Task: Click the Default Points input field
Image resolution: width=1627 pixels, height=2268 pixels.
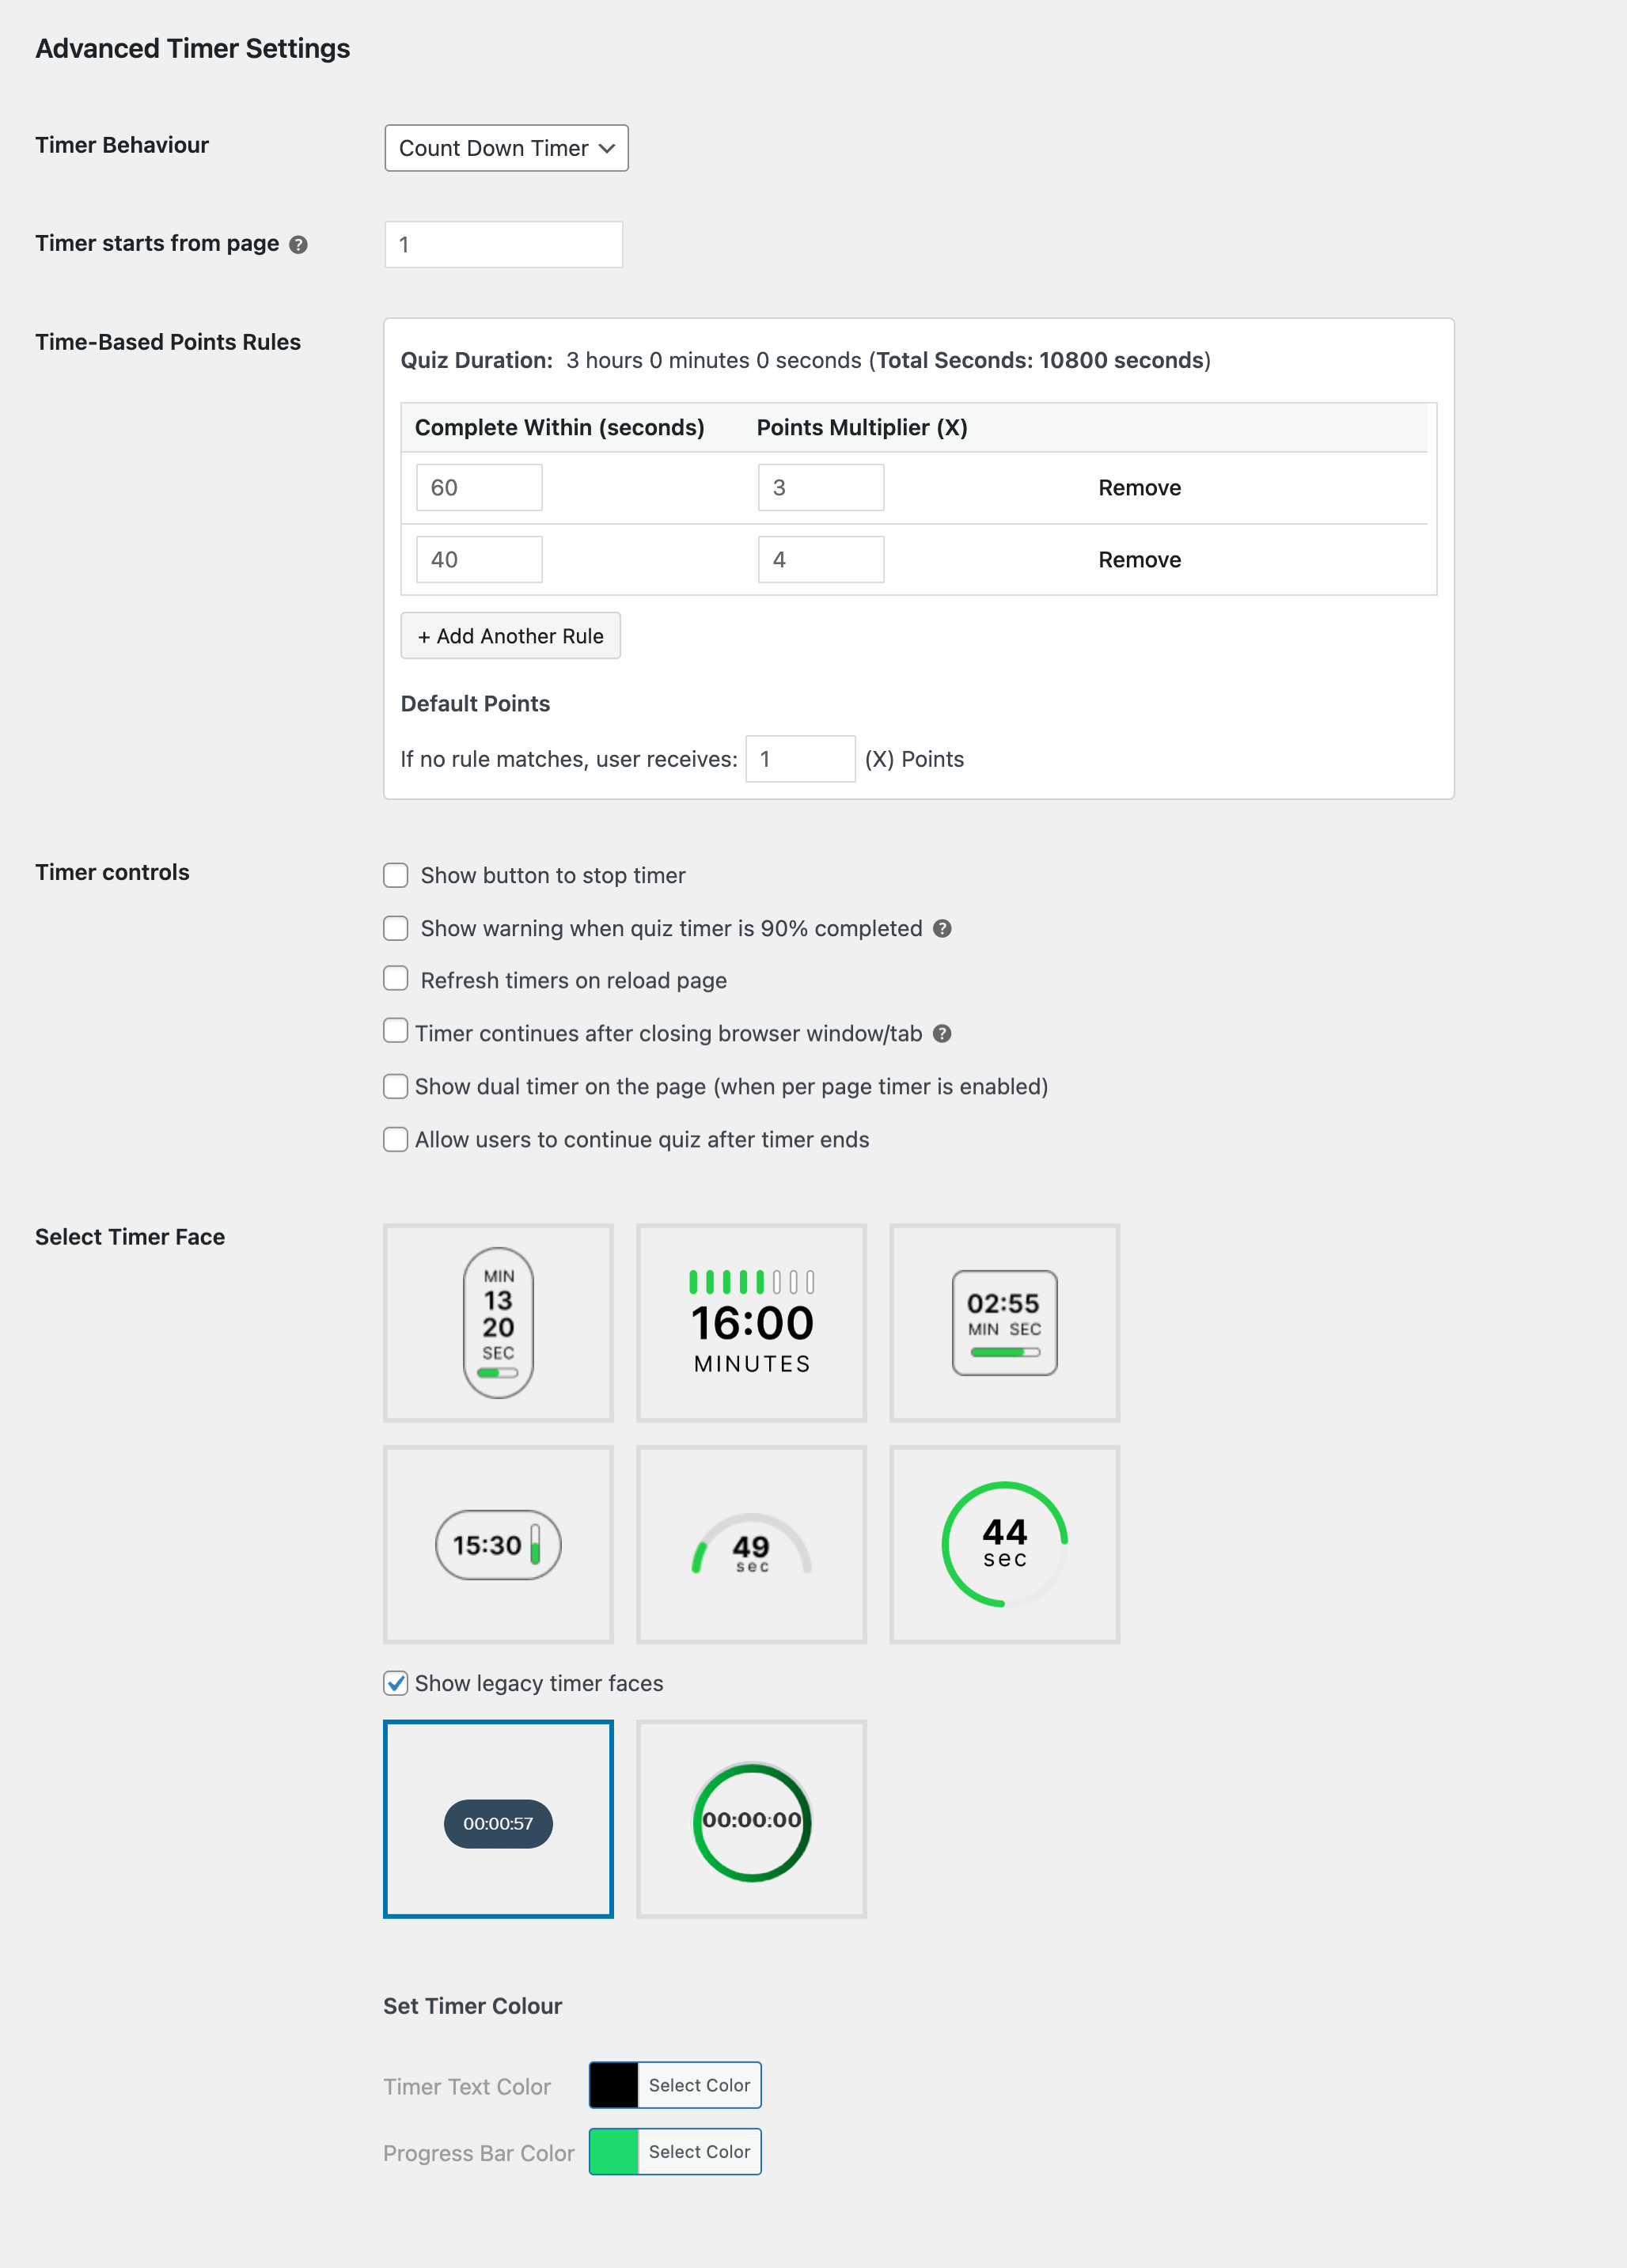Action: tap(799, 759)
